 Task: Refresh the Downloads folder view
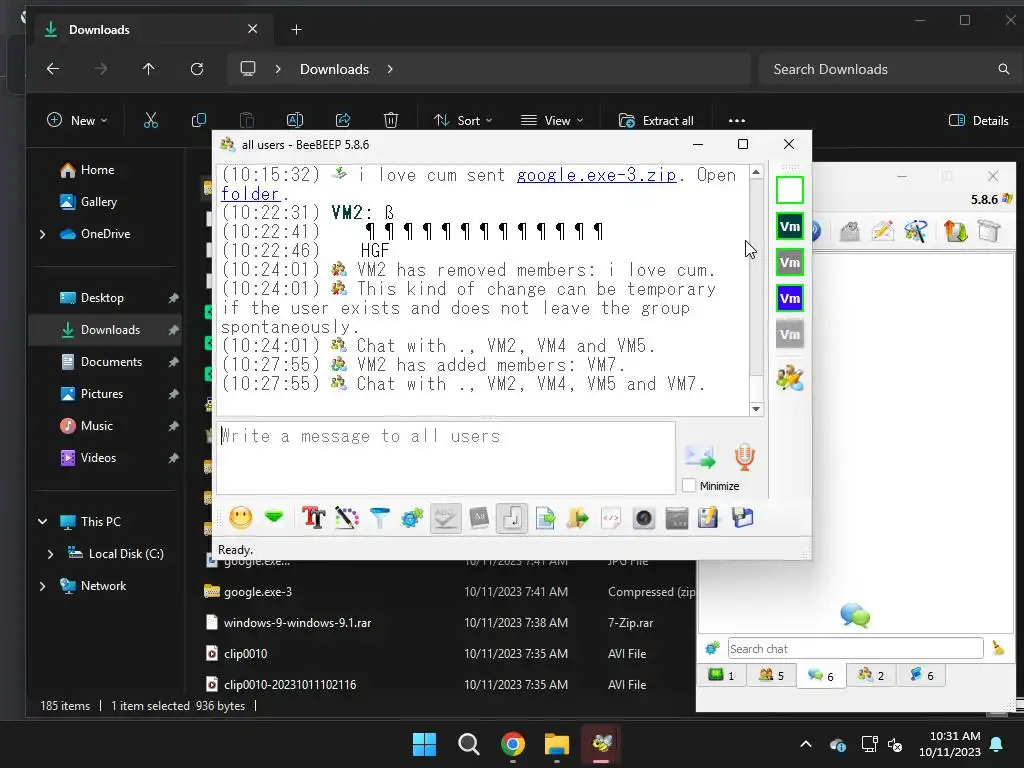click(197, 69)
